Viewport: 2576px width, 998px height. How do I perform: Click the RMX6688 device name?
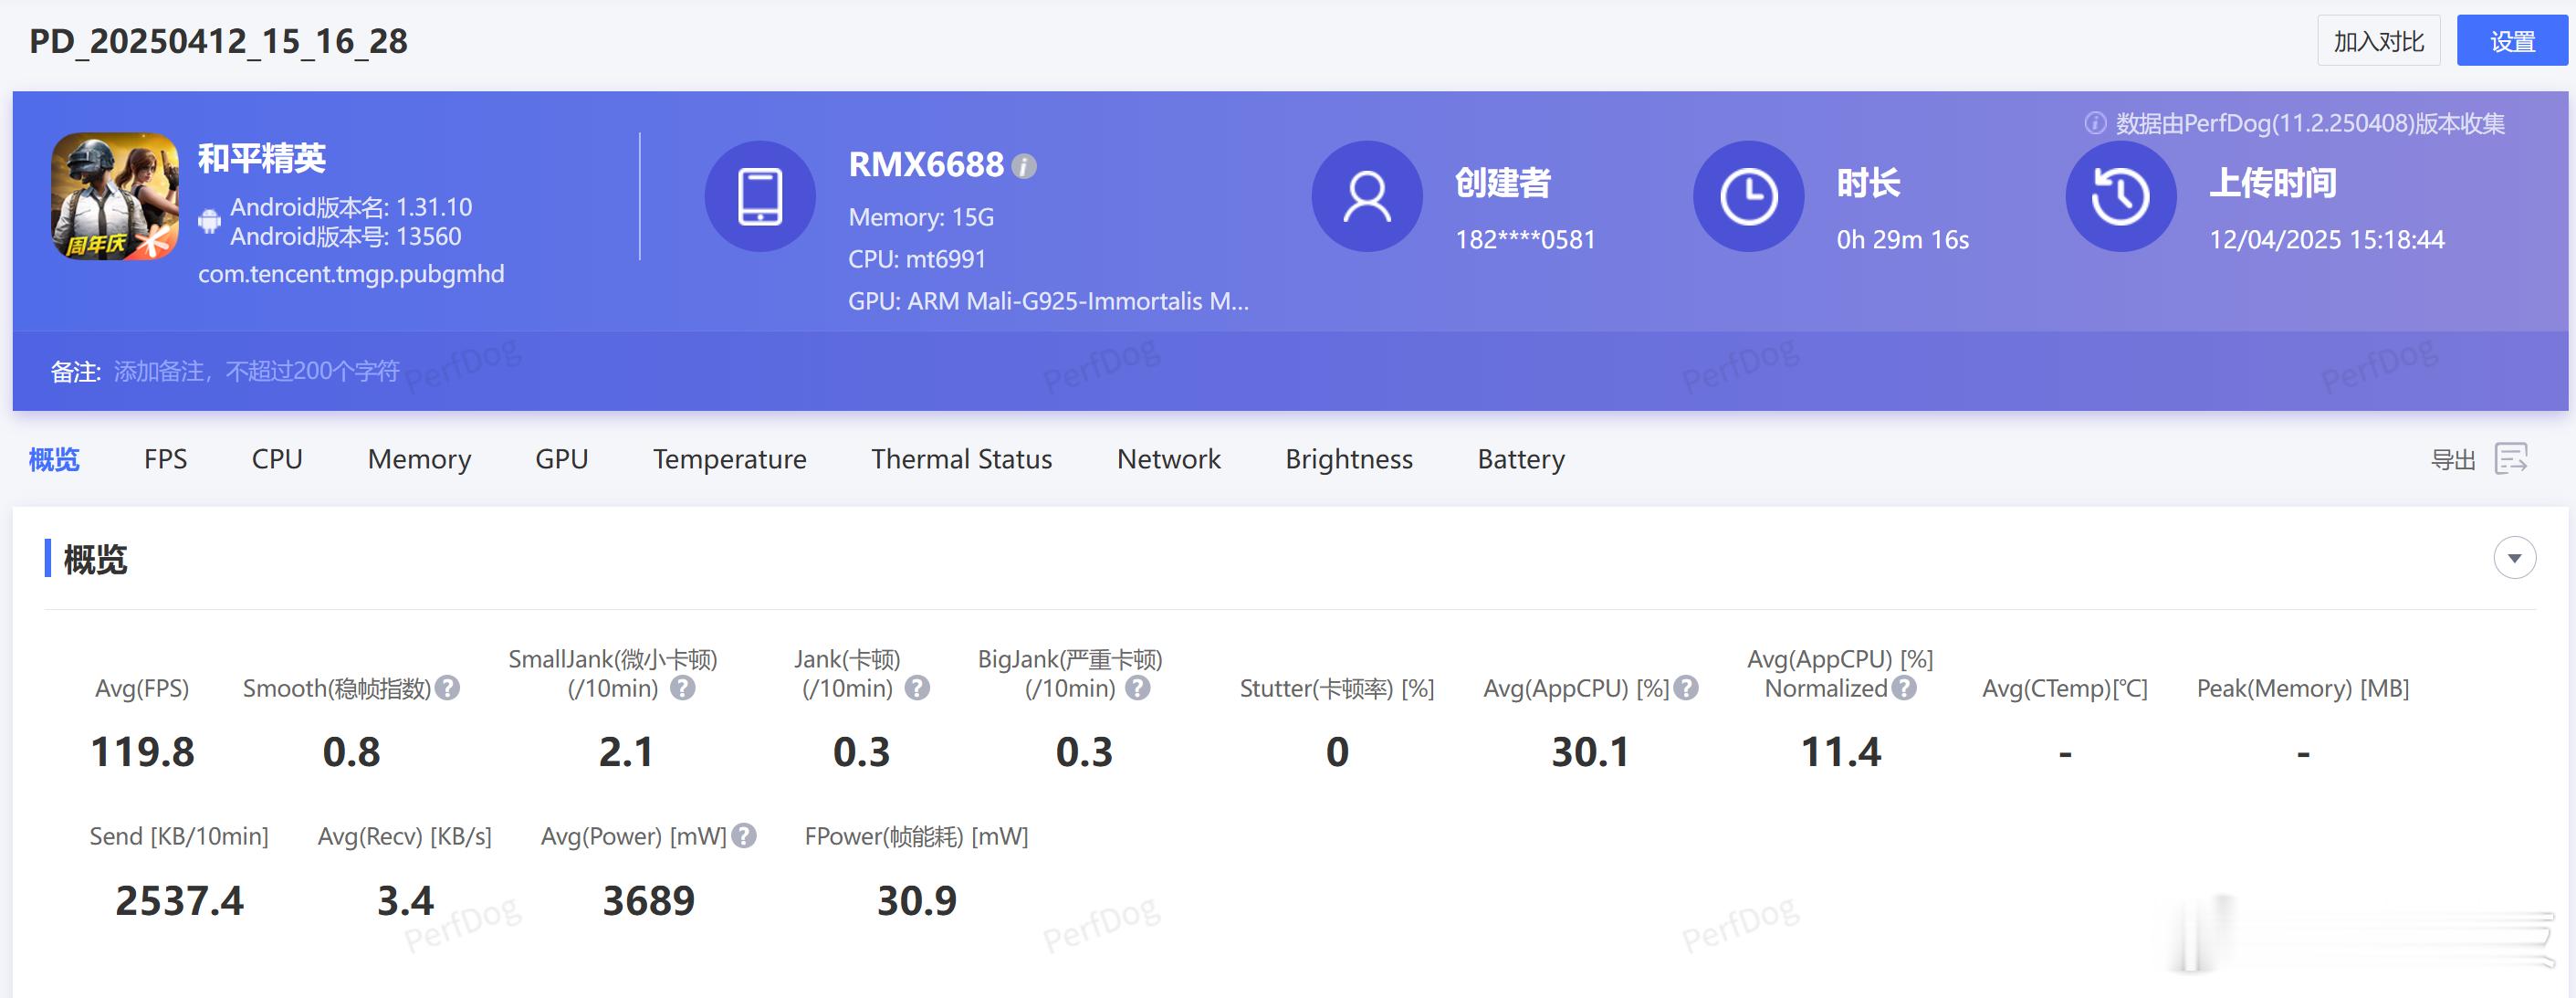click(x=926, y=165)
